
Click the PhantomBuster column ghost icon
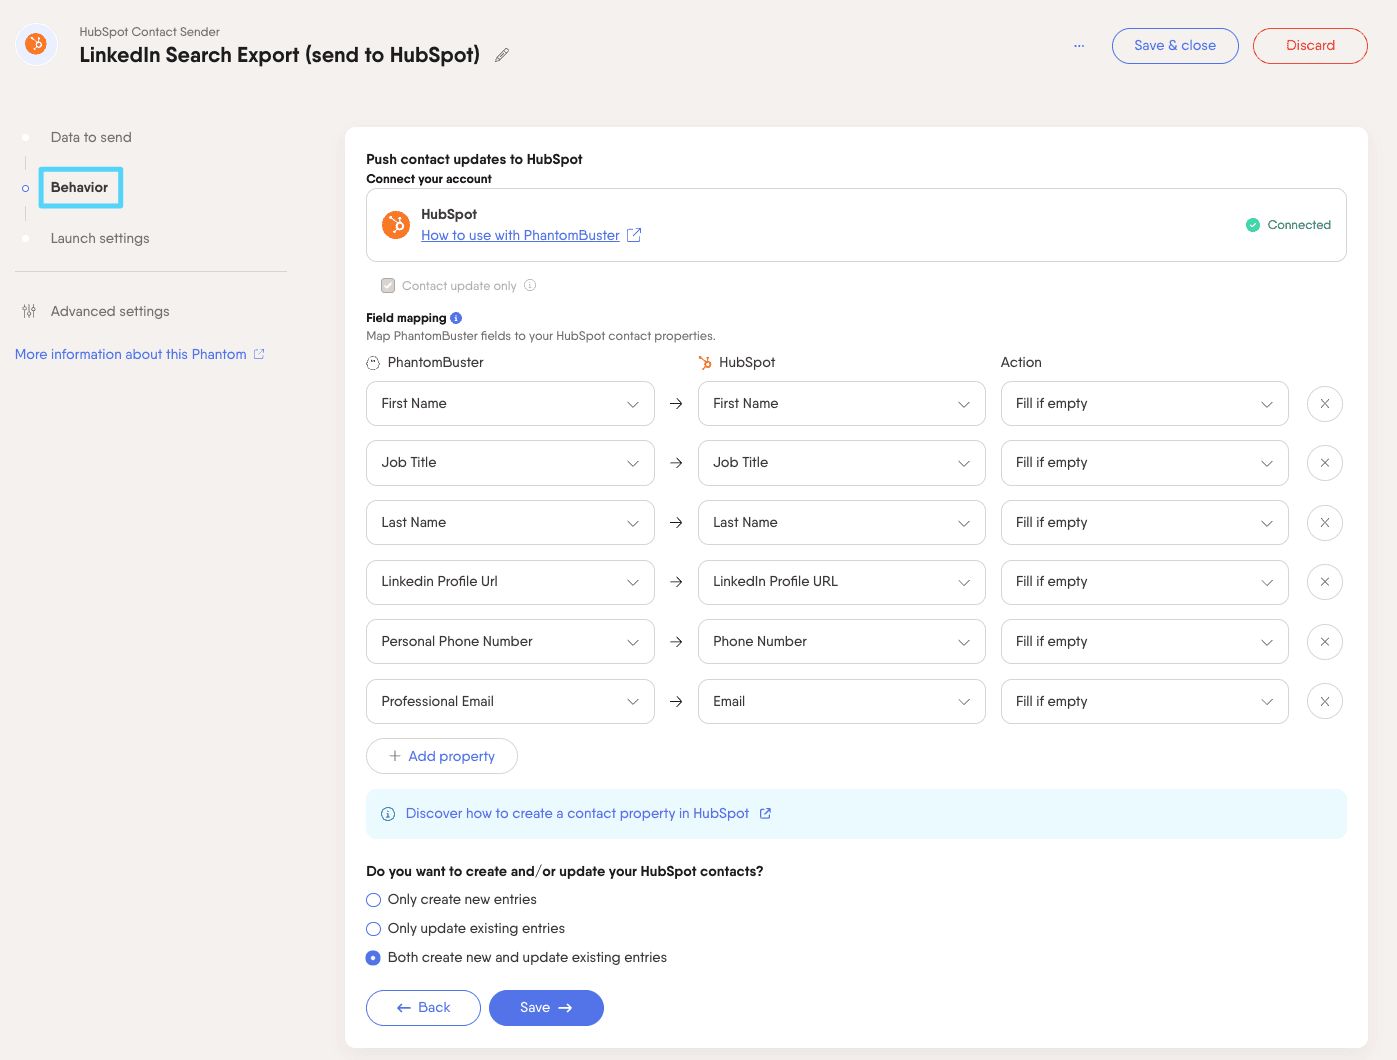click(x=373, y=363)
